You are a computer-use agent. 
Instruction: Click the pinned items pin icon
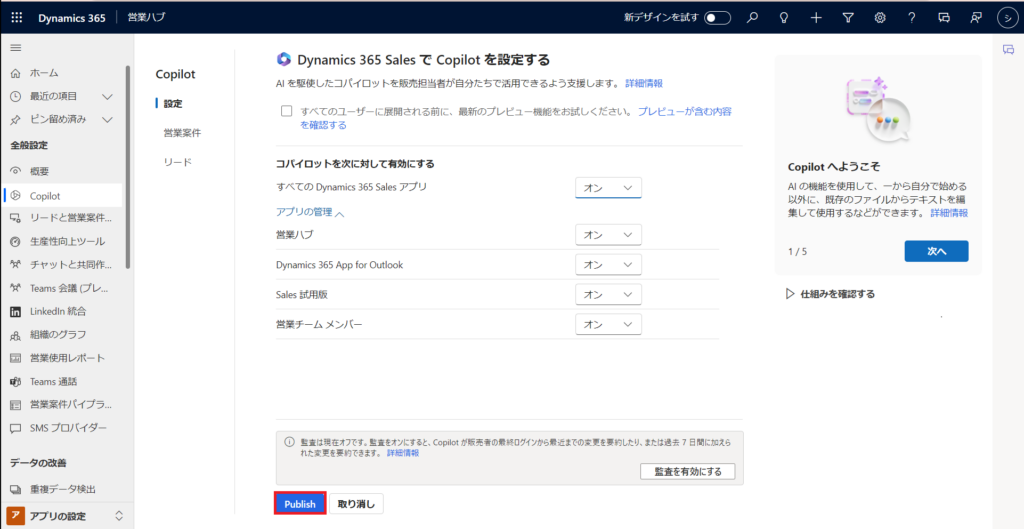(16, 120)
